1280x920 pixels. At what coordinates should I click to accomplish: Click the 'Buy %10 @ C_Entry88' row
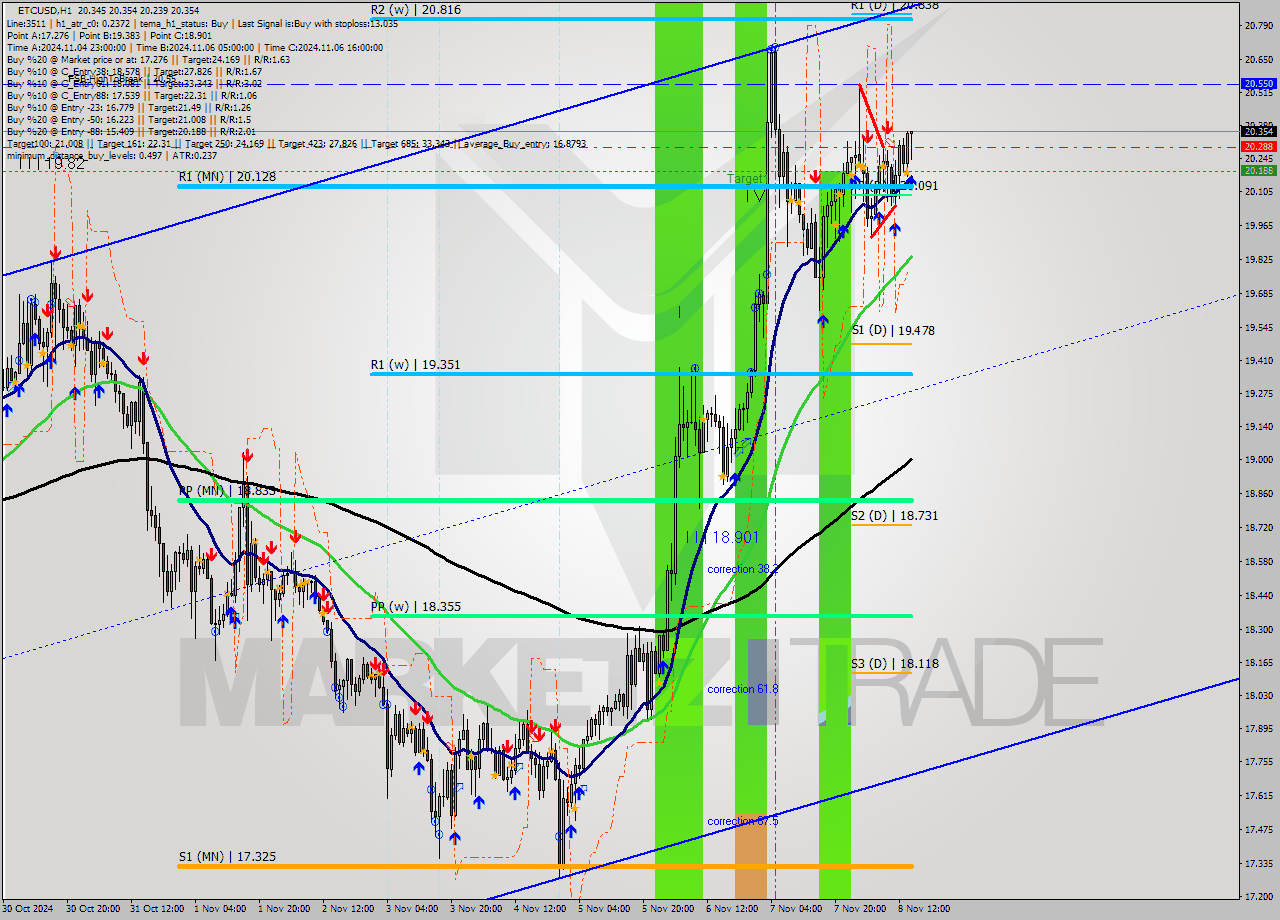tap(132, 95)
